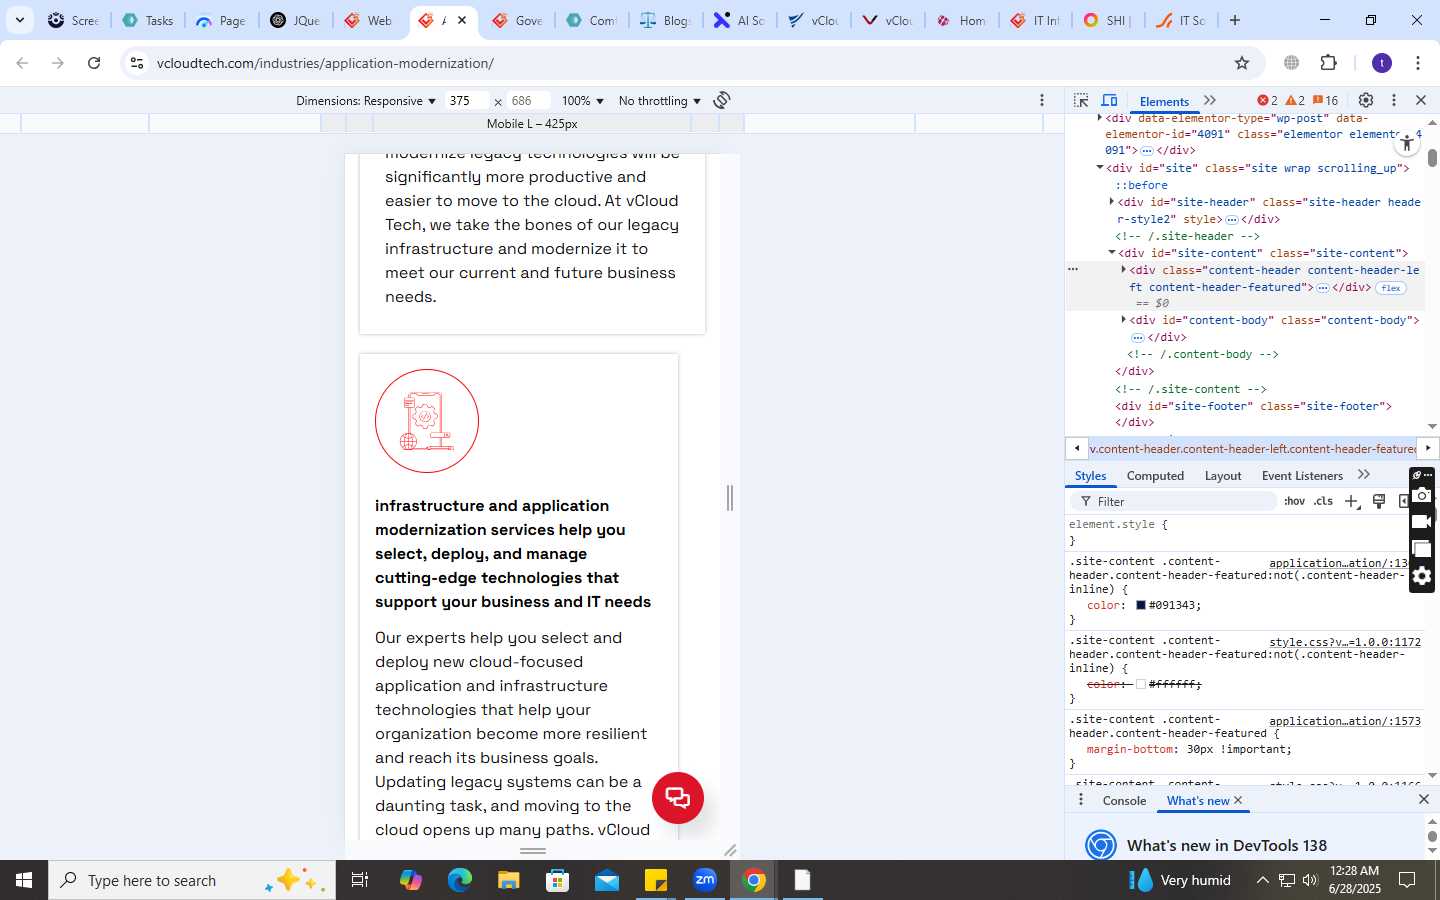Open the DevTools customize three-dot menu
The width and height of the screenshot is (1440, 900).
1394,100
